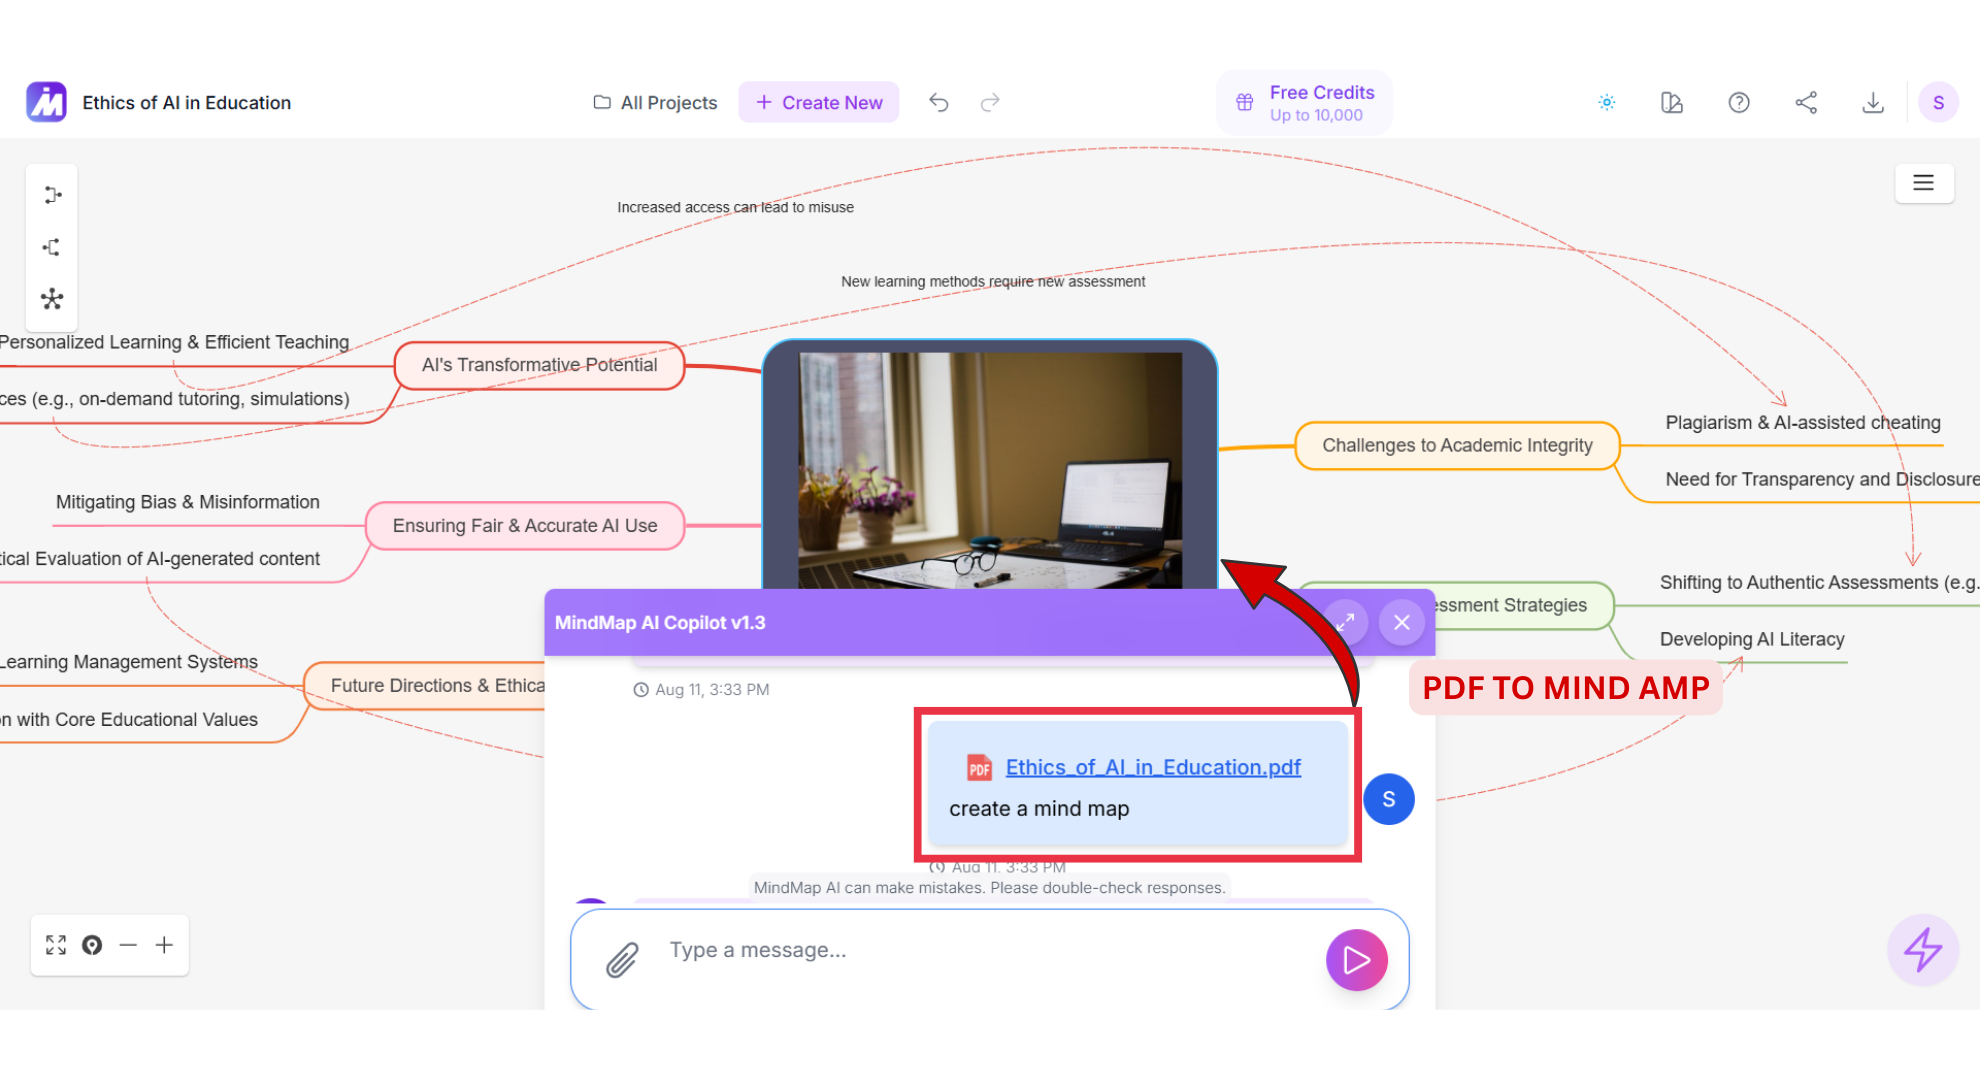Screen dimensions: 1980x1080
Task: Click 'New learning methods require new assessment' label
Action: click(993, 282)
